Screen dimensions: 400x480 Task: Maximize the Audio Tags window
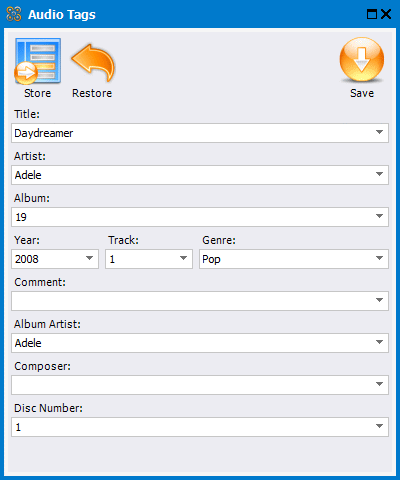[372, 14]
